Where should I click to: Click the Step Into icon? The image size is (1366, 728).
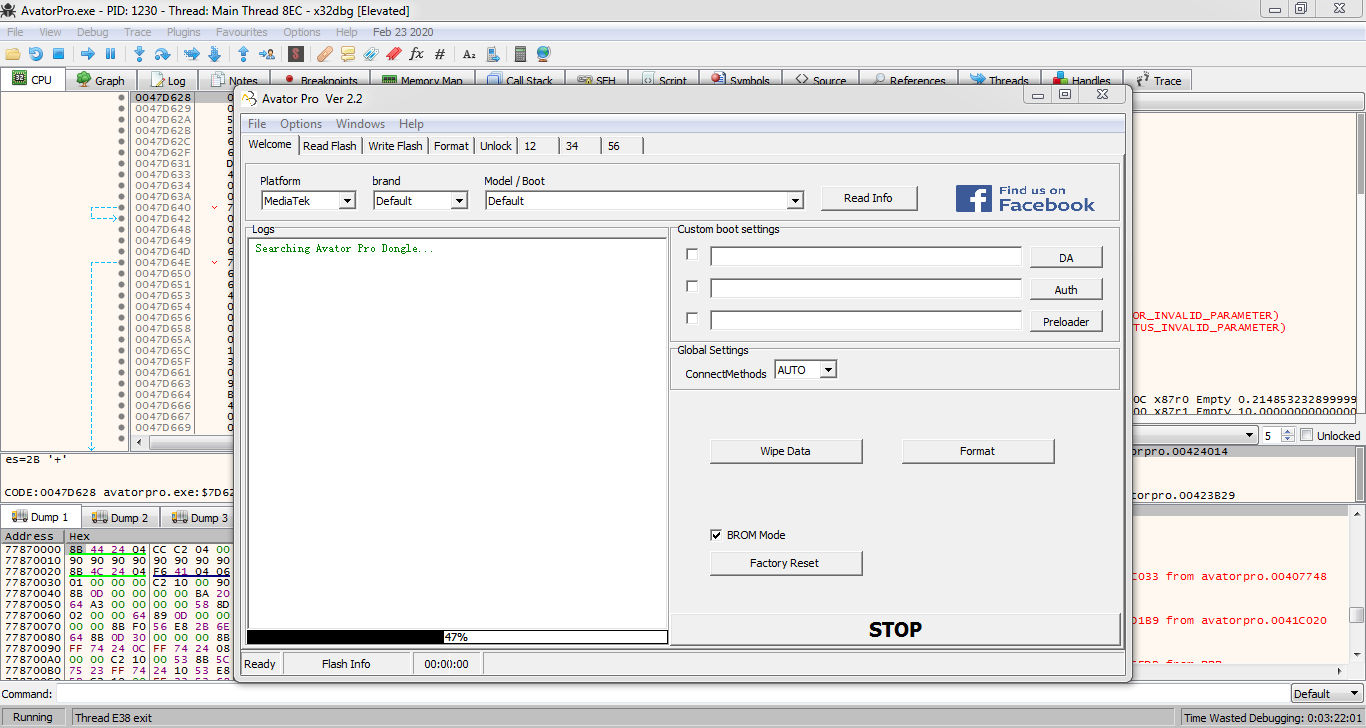click(140, 54)
